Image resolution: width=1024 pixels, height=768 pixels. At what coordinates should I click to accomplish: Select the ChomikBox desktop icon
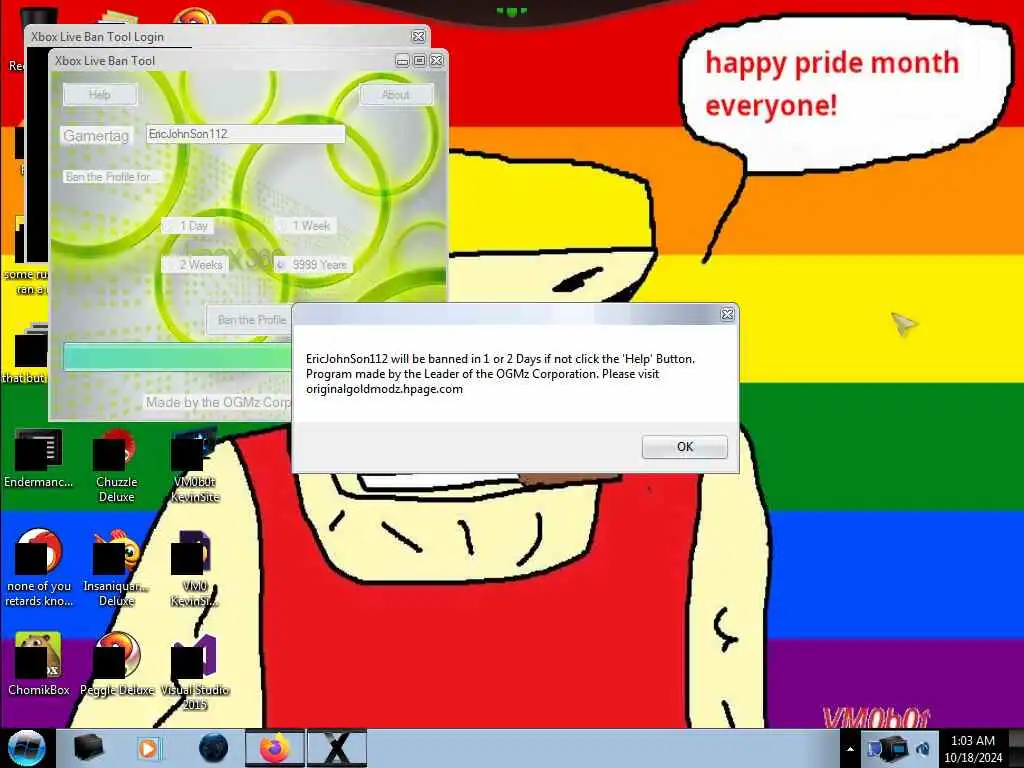(39, 664)
